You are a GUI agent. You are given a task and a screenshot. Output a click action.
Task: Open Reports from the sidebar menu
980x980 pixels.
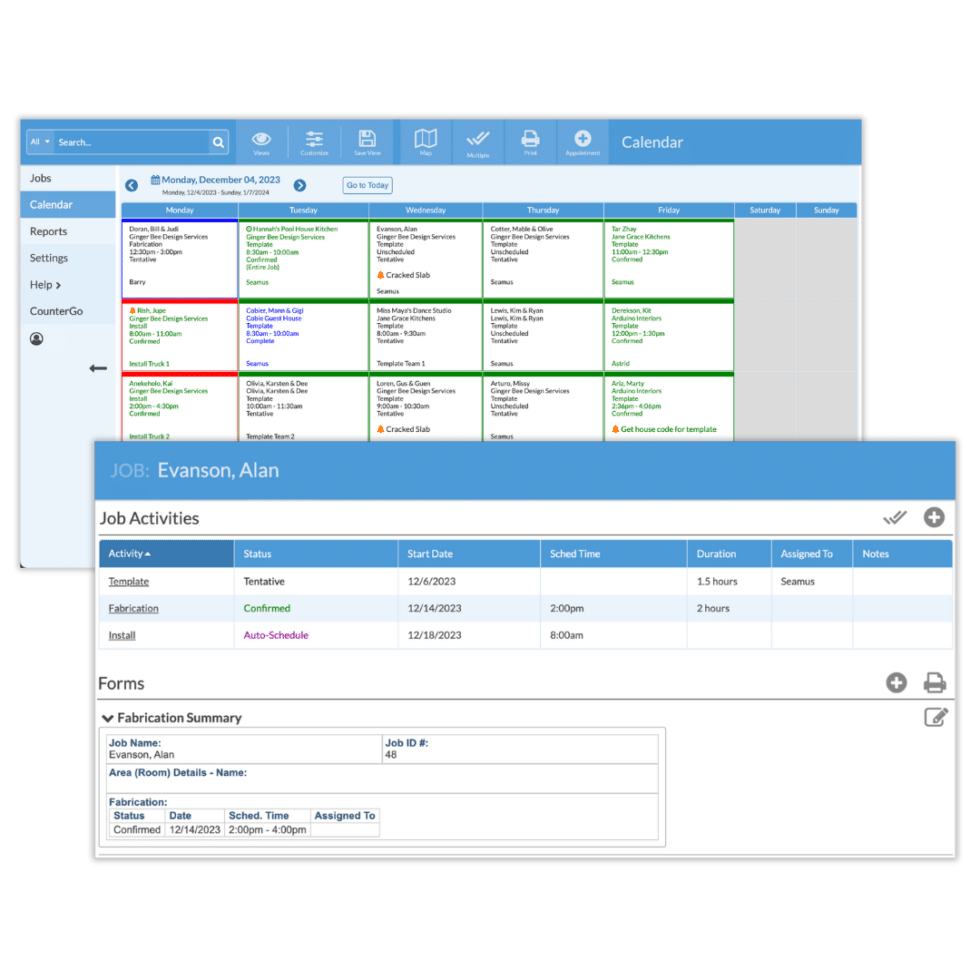point(48,231)
